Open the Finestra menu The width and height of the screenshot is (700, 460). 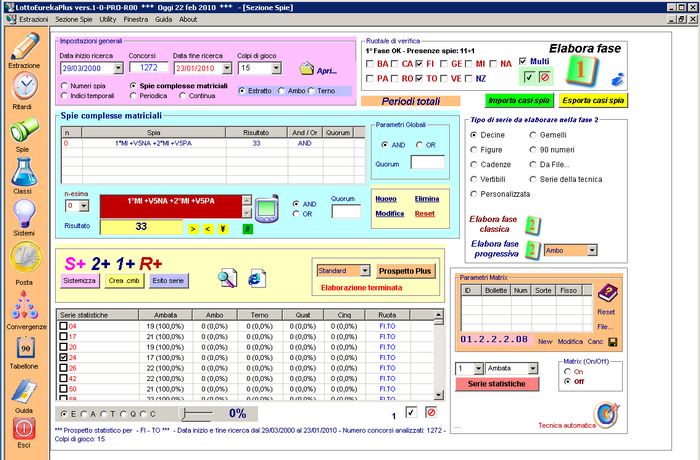(136, 20)
